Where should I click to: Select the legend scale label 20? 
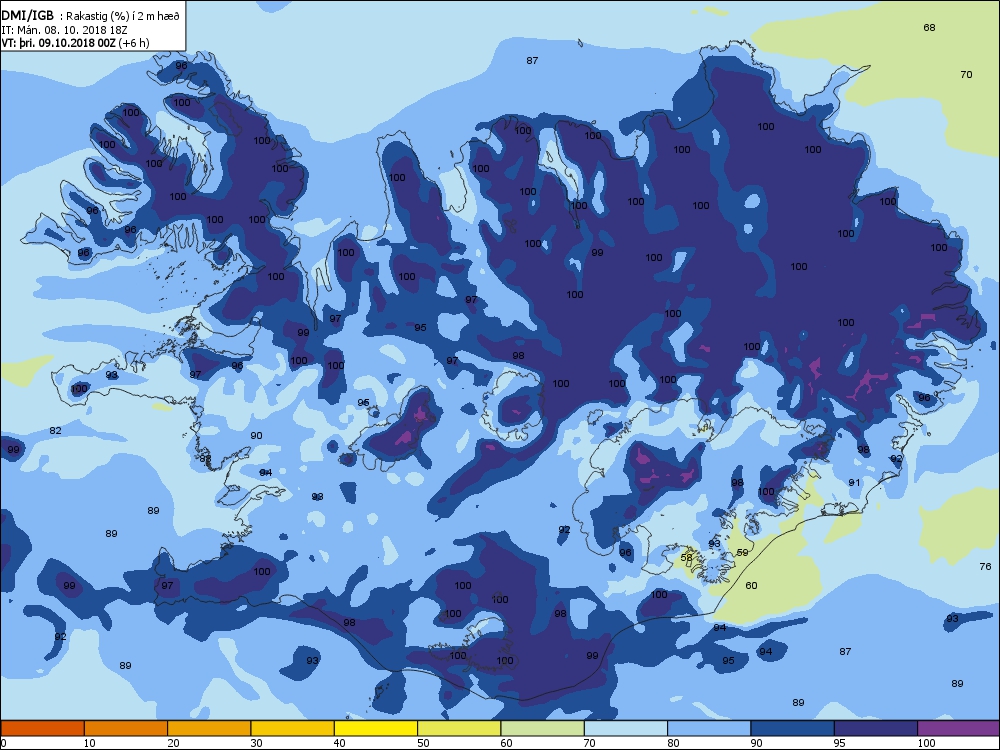(x=173, y=743)
